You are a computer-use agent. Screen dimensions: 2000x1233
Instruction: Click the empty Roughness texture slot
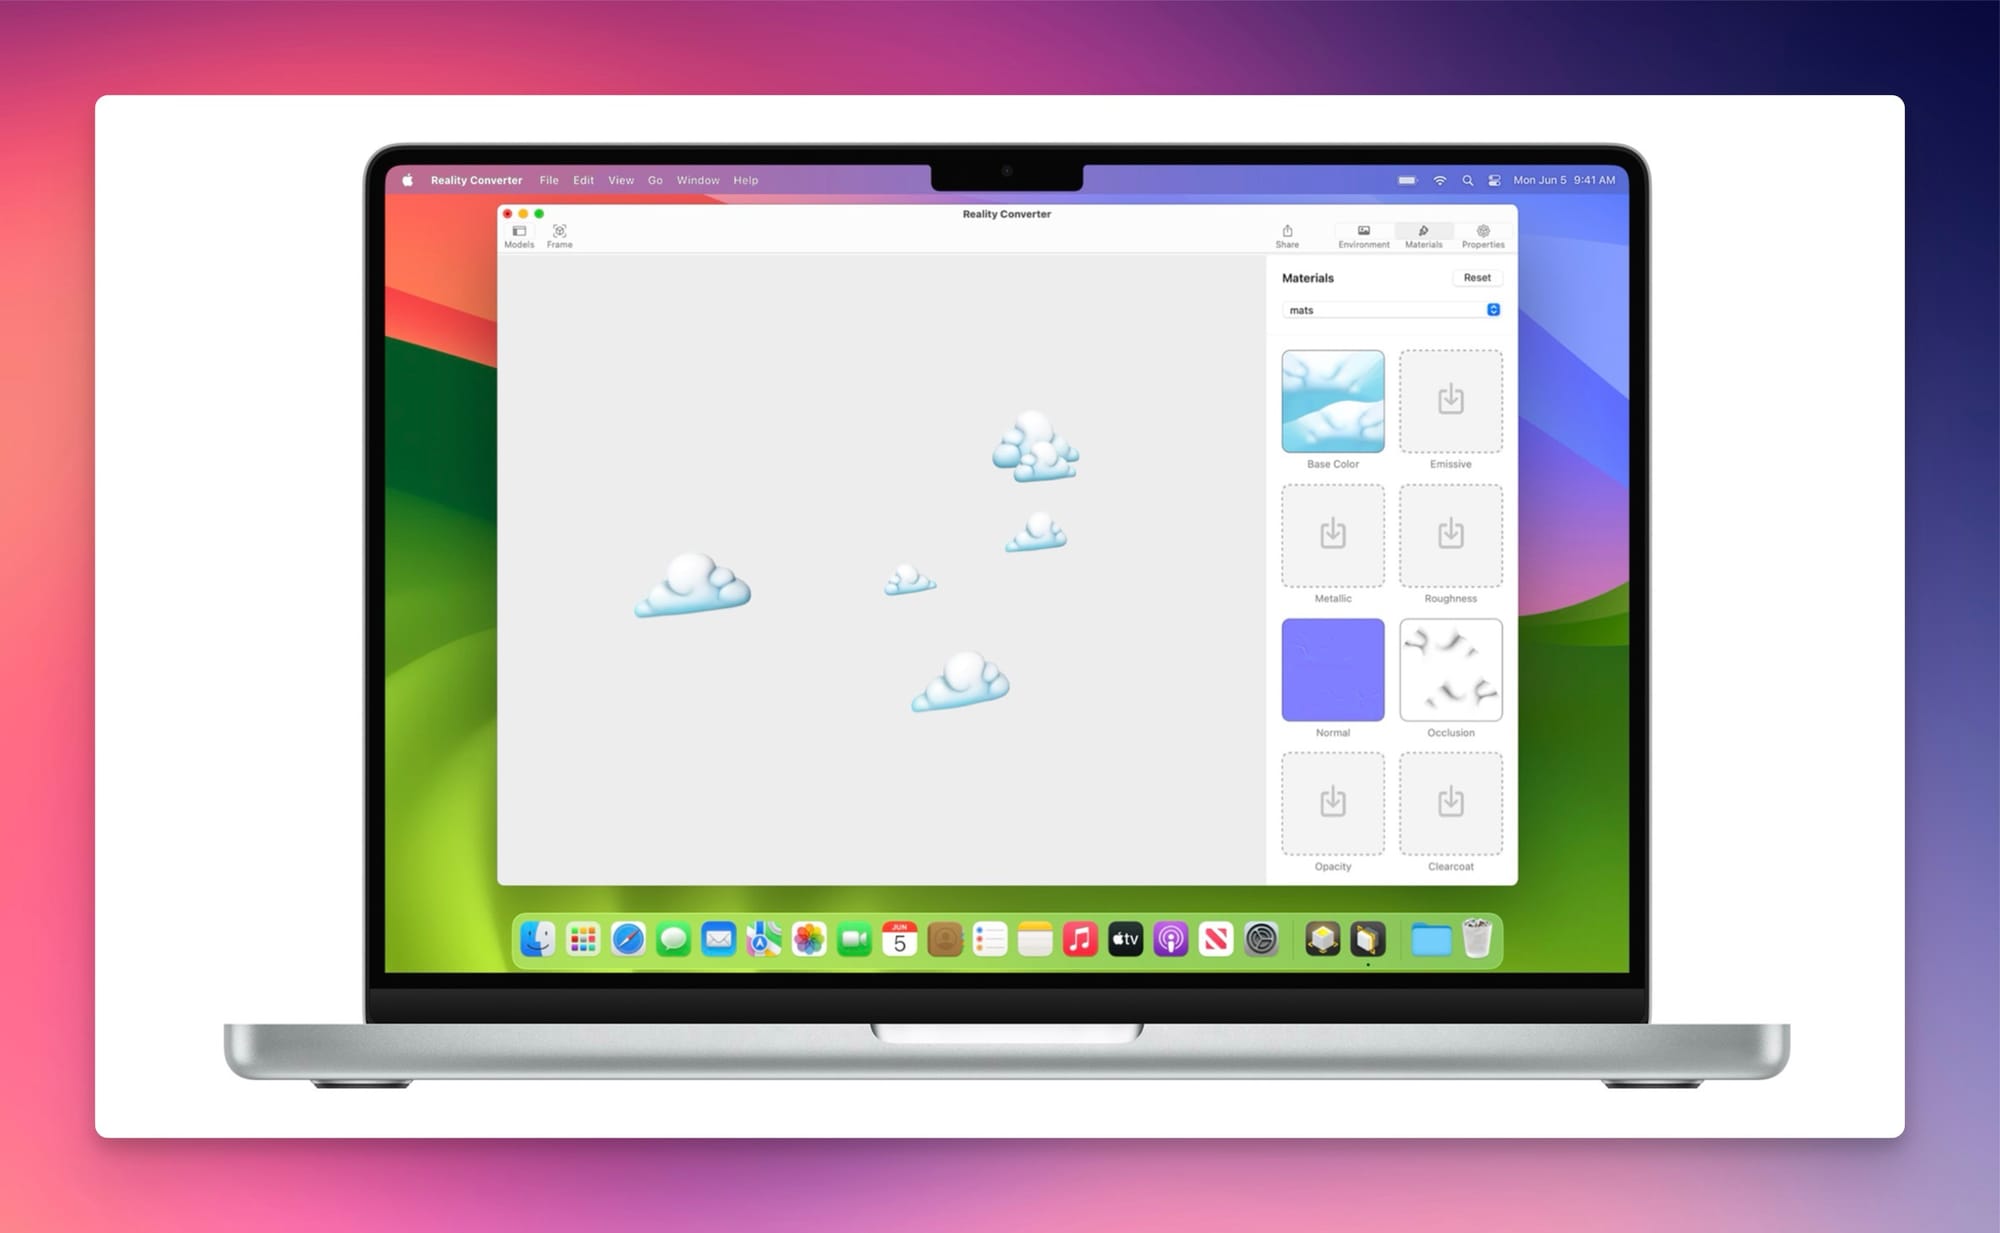coord(1450,535)
